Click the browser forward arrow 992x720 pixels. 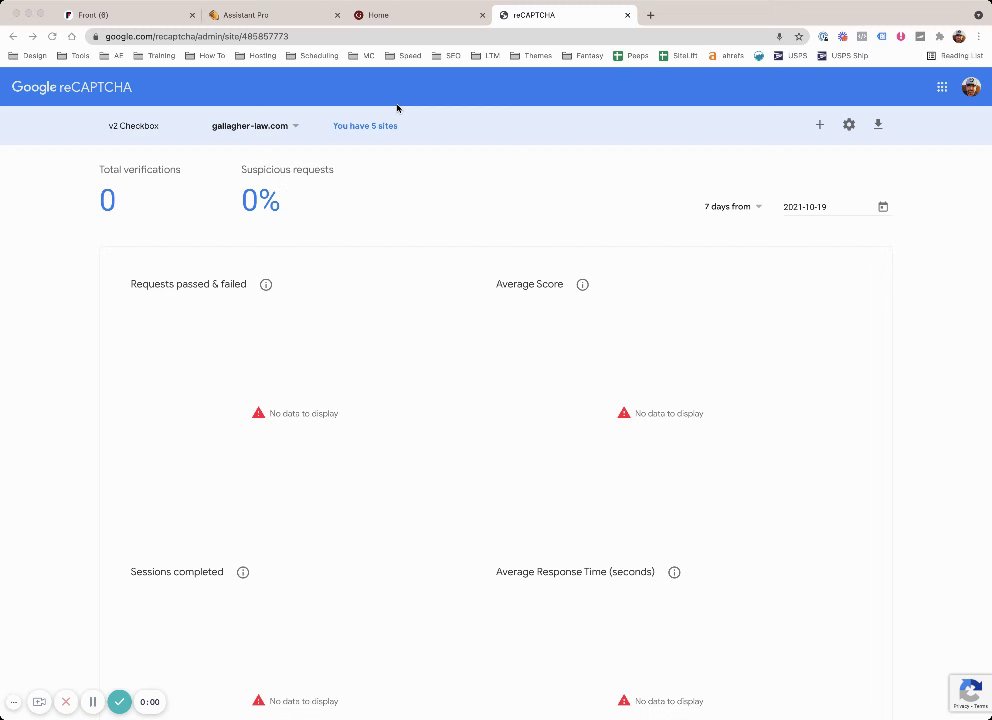(33, 37)
